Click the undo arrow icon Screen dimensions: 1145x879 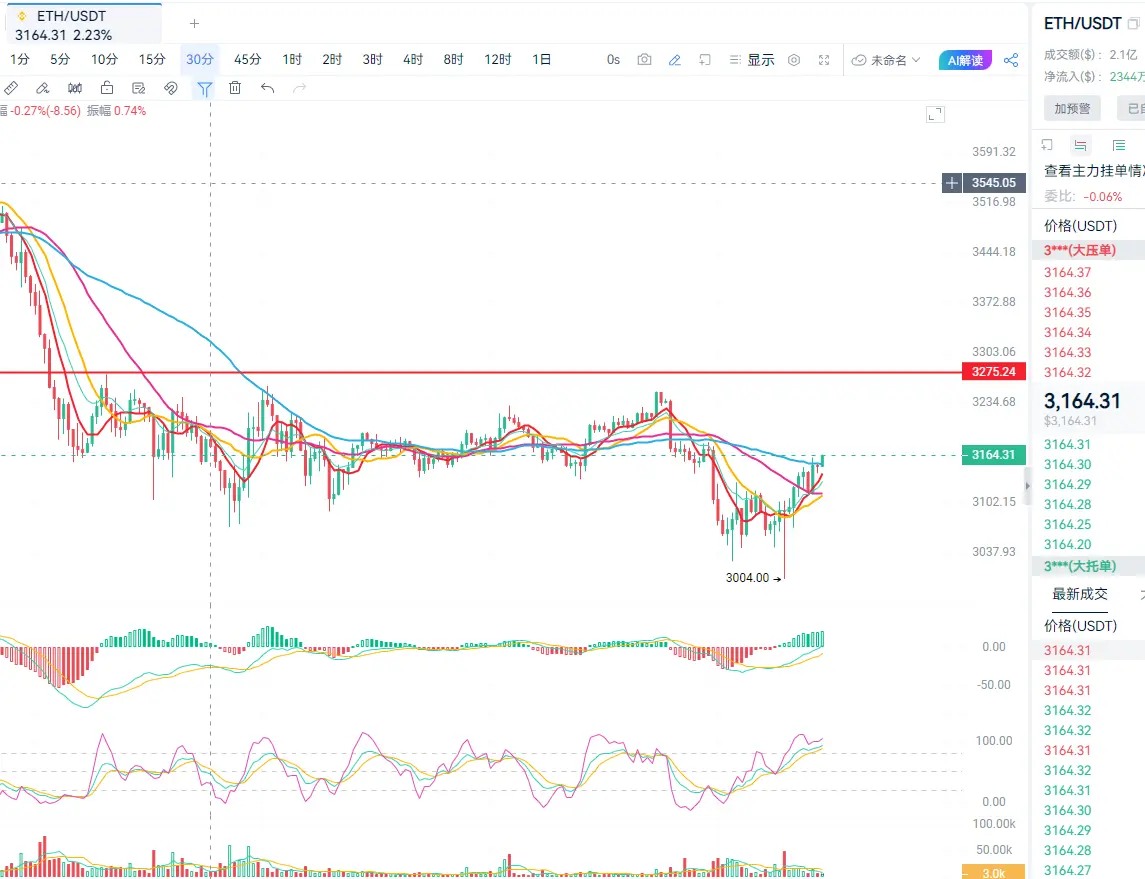tap(267, 88)
